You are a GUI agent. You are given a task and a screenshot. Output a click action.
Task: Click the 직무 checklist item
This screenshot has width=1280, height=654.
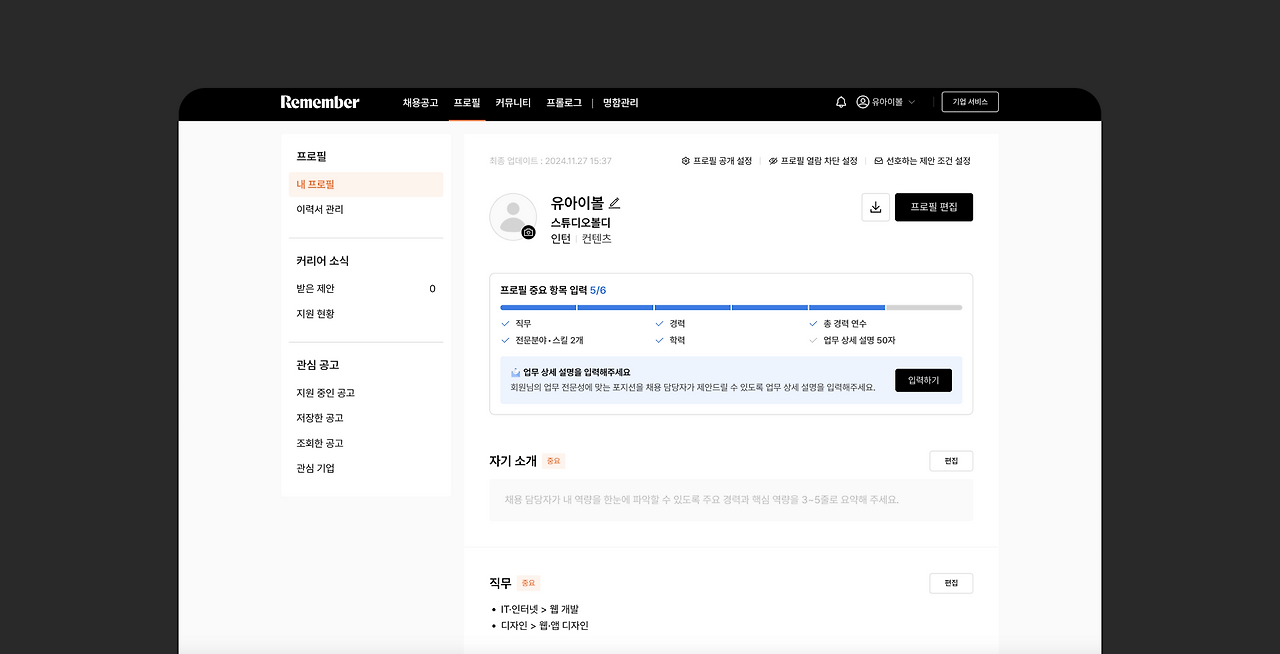click(x=516, y=324)
